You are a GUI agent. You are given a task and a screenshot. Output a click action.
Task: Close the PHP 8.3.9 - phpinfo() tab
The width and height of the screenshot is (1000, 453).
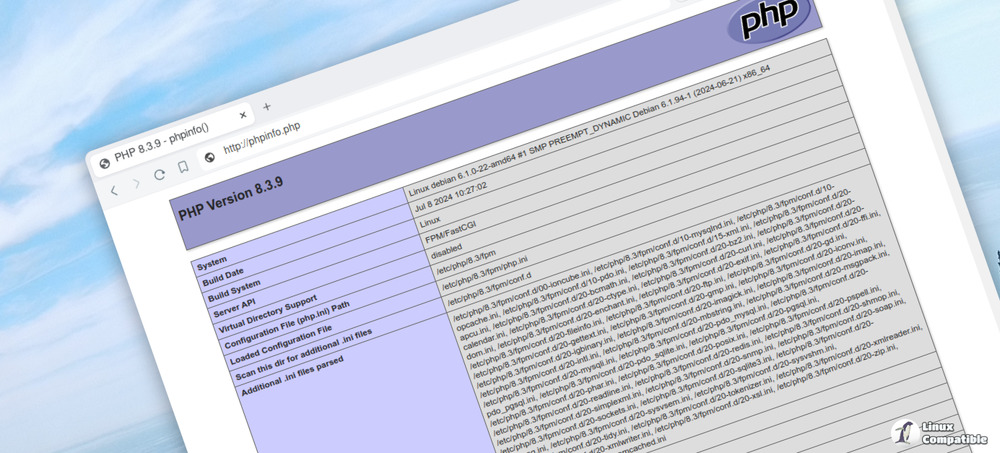click(243, 116)
